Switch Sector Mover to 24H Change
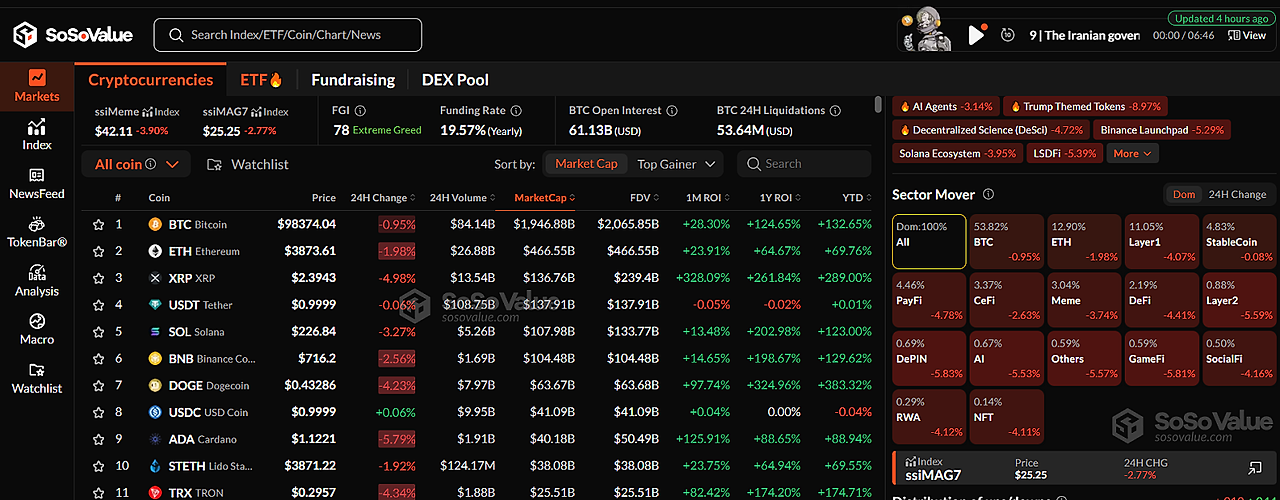The image size is (1280, 500). pos(1236,194)
